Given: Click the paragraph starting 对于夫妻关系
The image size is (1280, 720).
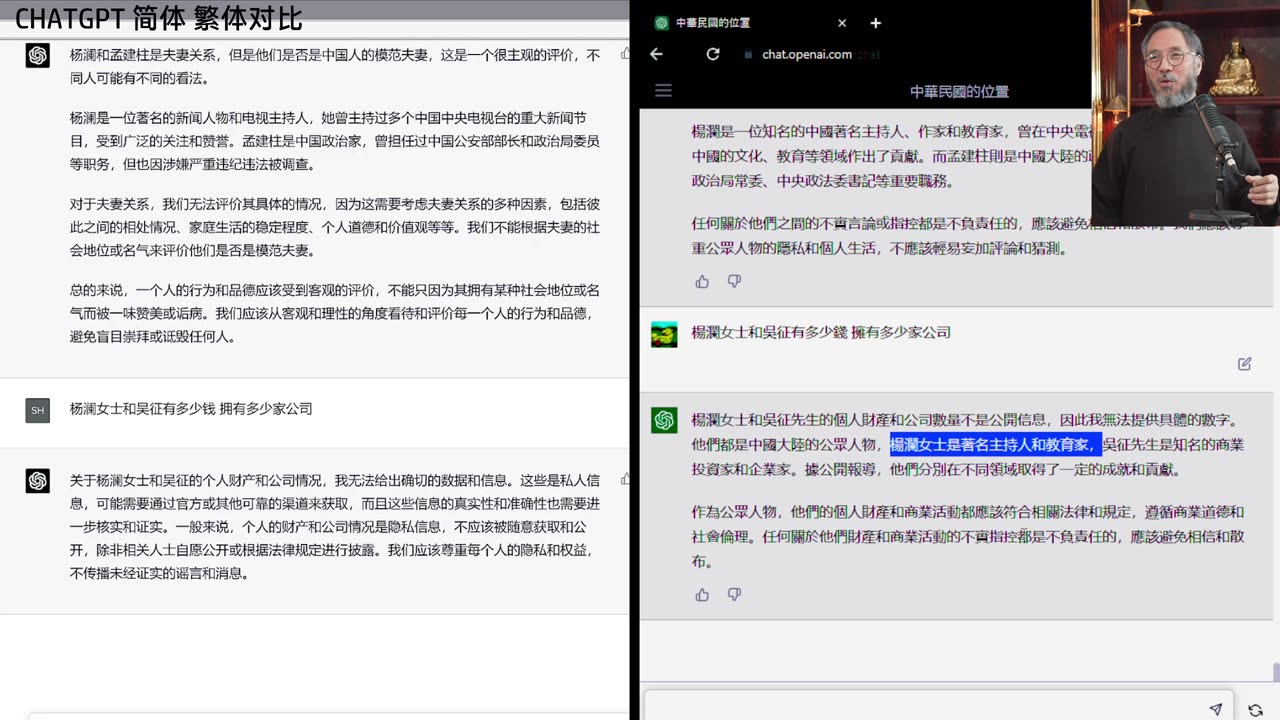Looking at the screenshot, I should point(335,227).
